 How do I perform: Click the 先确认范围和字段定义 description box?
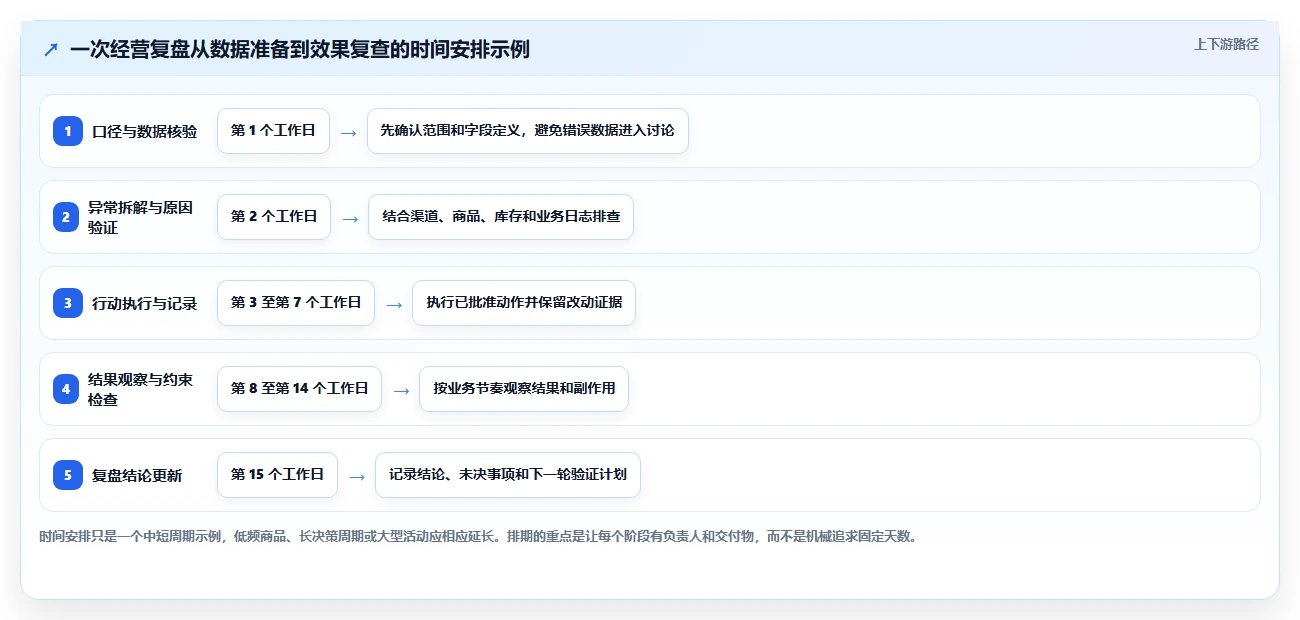point(528,131)
